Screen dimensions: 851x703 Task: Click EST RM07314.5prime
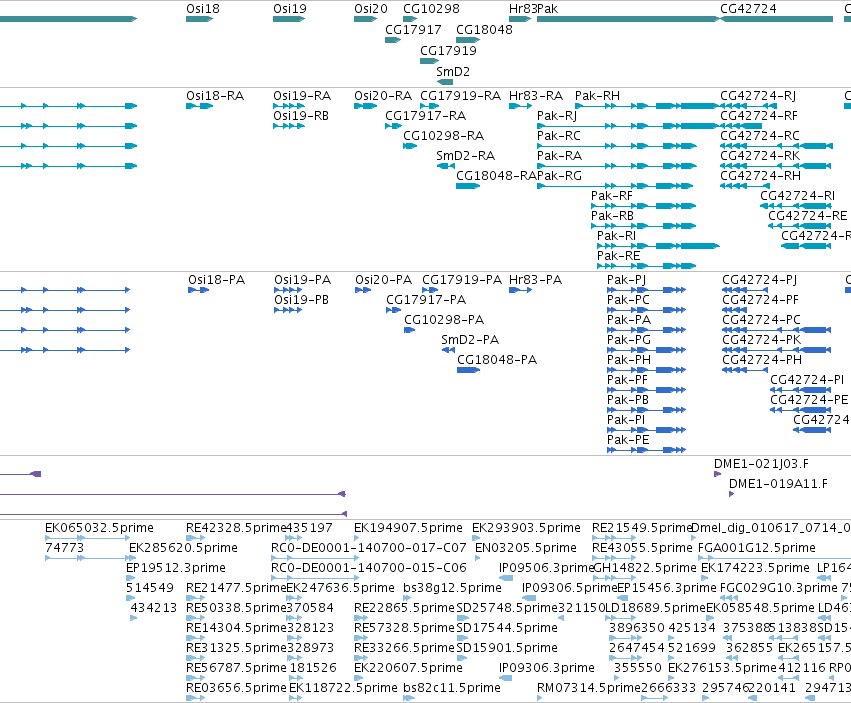coord(539,698)
